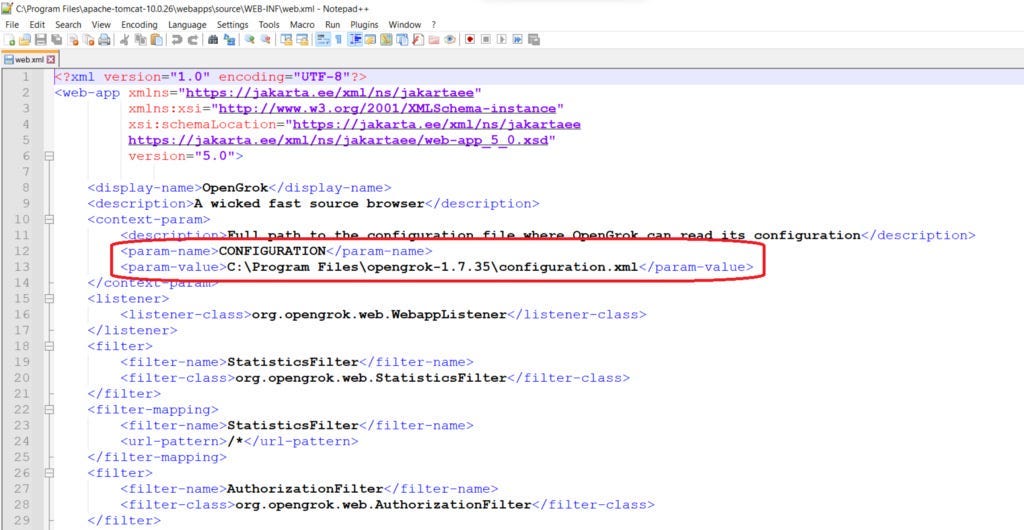Click org.opengrok.web.AuthorizationFilter on line 28
This screenshot has width=1024, height=530.
pyautogui.click(x=383, y=505)
